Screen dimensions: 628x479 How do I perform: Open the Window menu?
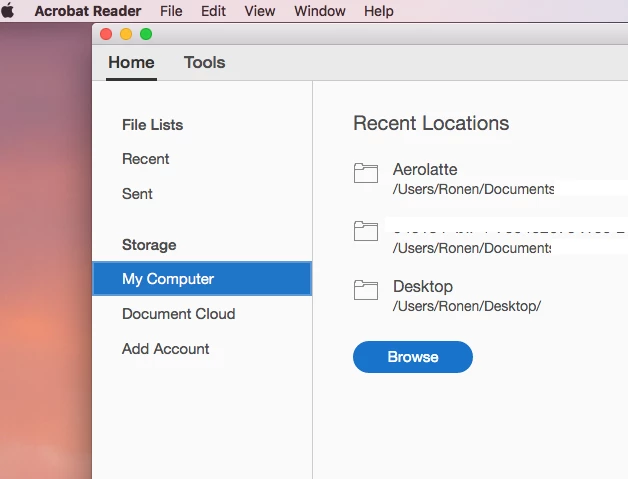click(320, 11)
